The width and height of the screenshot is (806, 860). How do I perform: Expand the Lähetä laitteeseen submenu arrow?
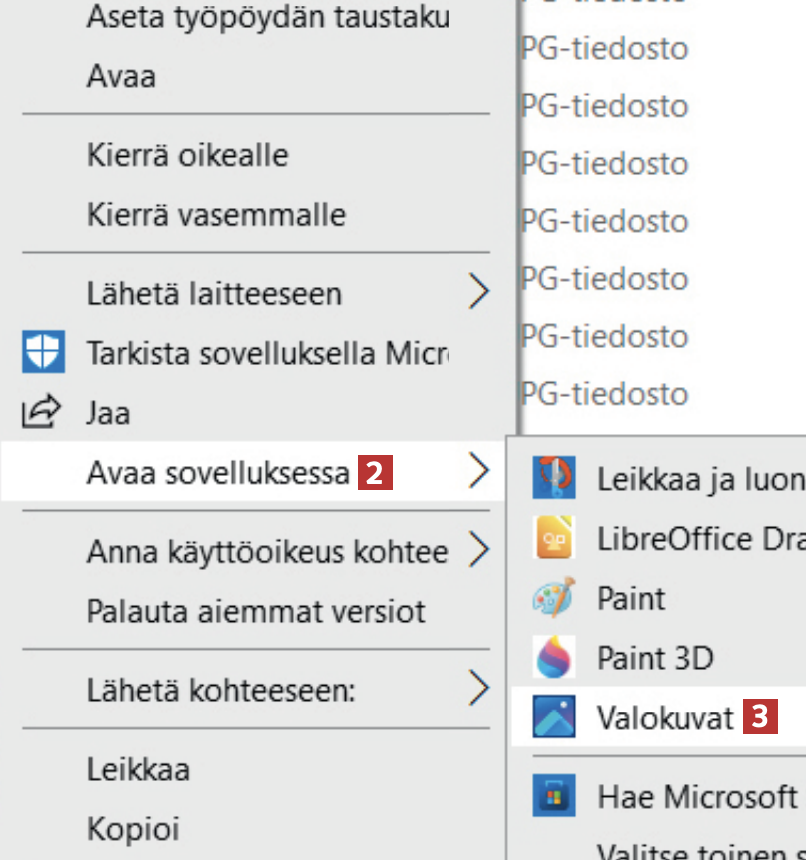pos(480,293)
